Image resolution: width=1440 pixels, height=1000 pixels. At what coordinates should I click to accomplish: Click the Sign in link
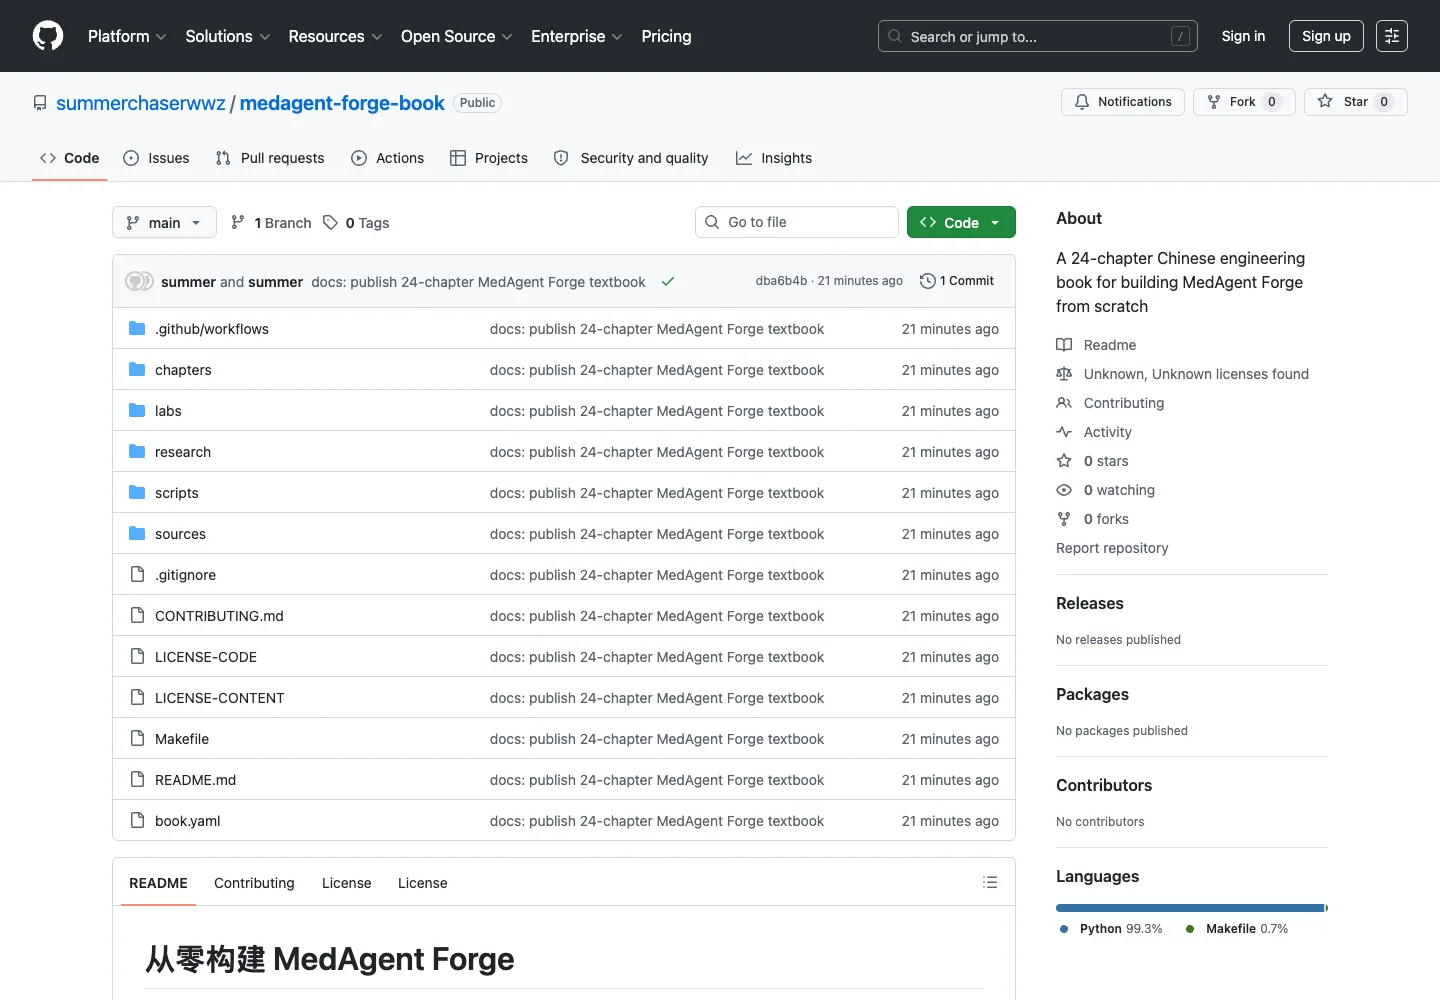coord(1243,36)
